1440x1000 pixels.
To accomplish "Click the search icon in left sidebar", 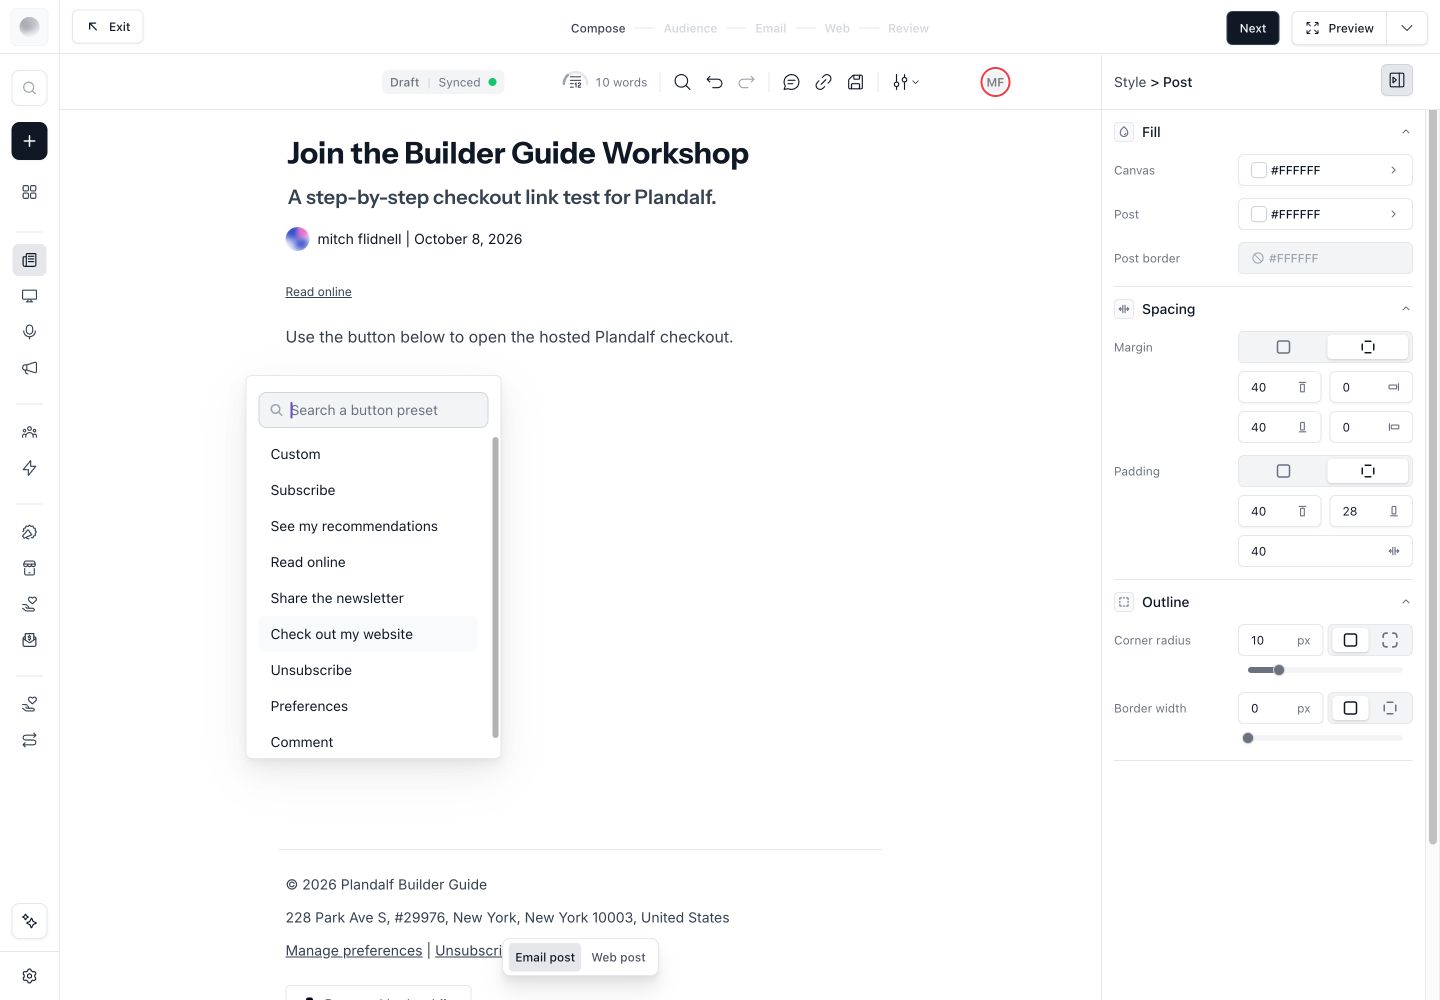I will point(29,88).
